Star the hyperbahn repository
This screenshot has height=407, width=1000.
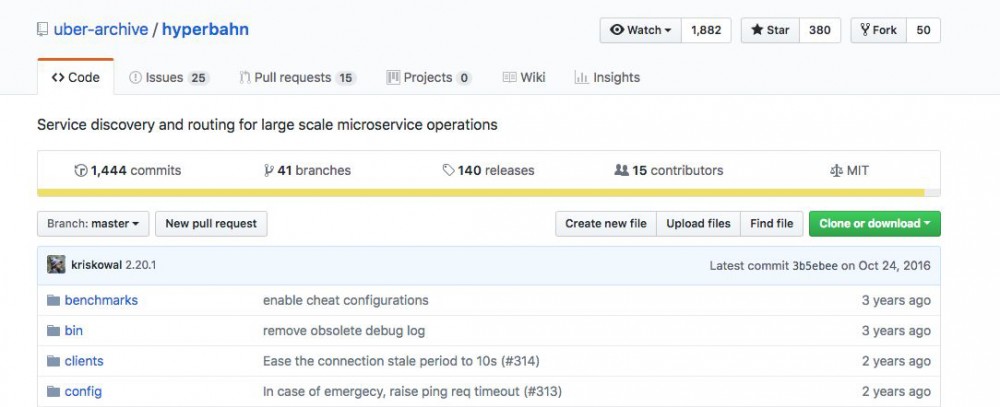click(x=770, y=30)
